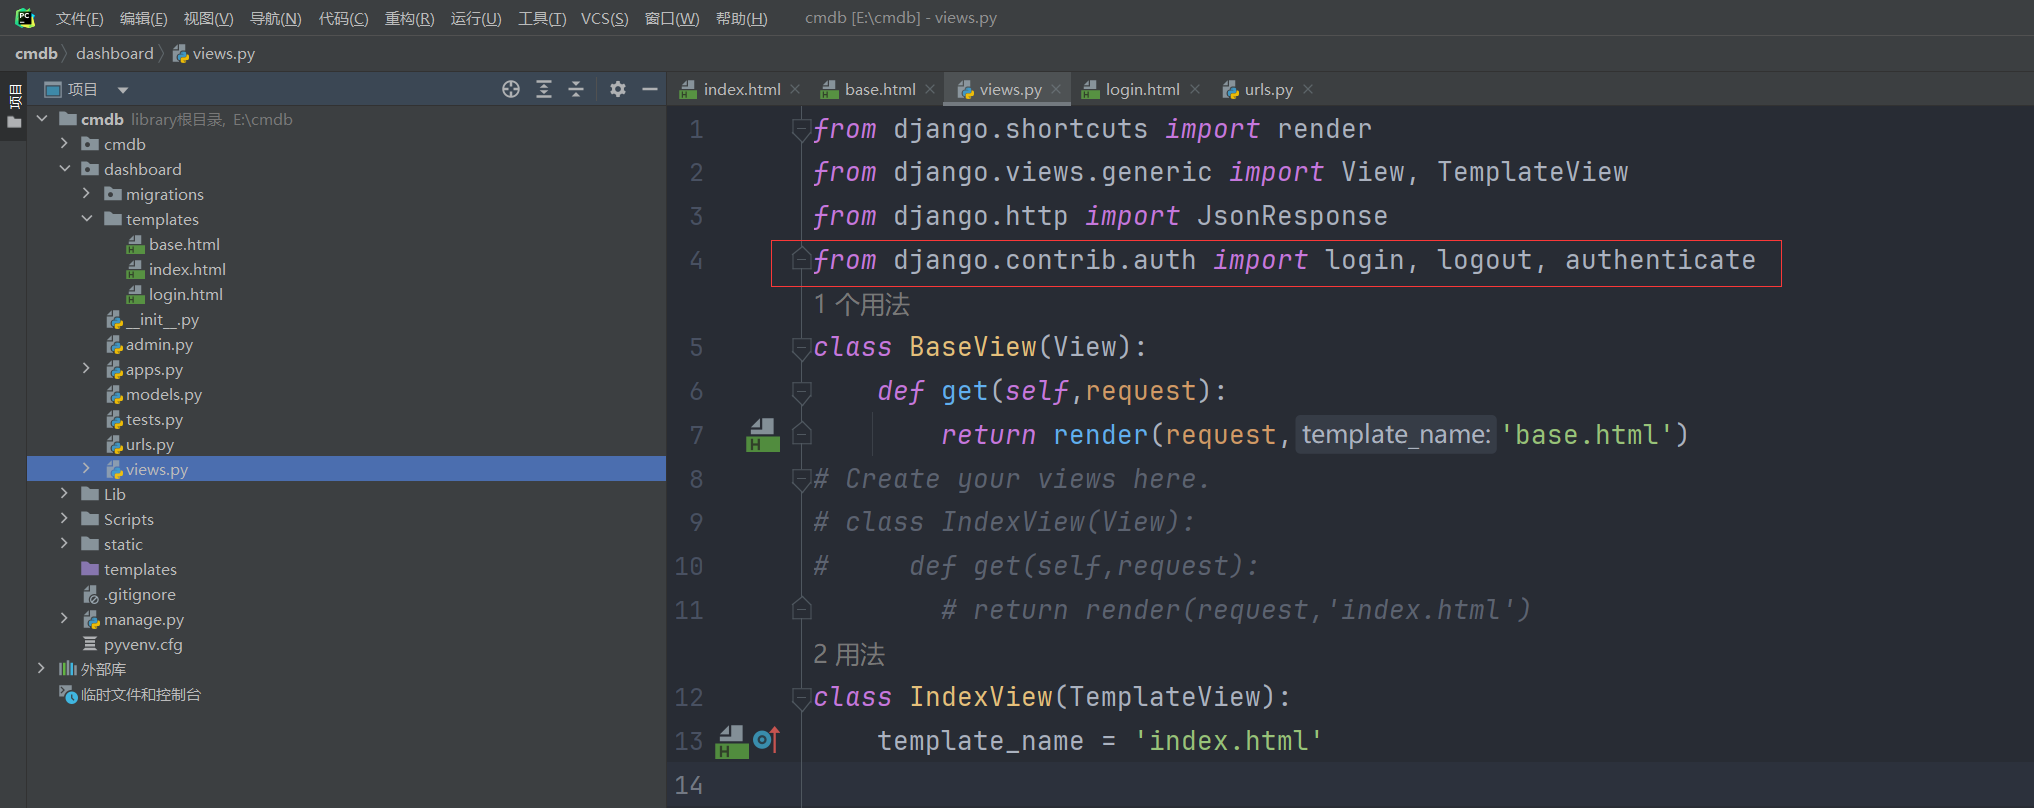Image resolution: width=2034 pixels, height=808 pixels.
Task: Collapse the dashboard templates folder
Action: (86, 219)
